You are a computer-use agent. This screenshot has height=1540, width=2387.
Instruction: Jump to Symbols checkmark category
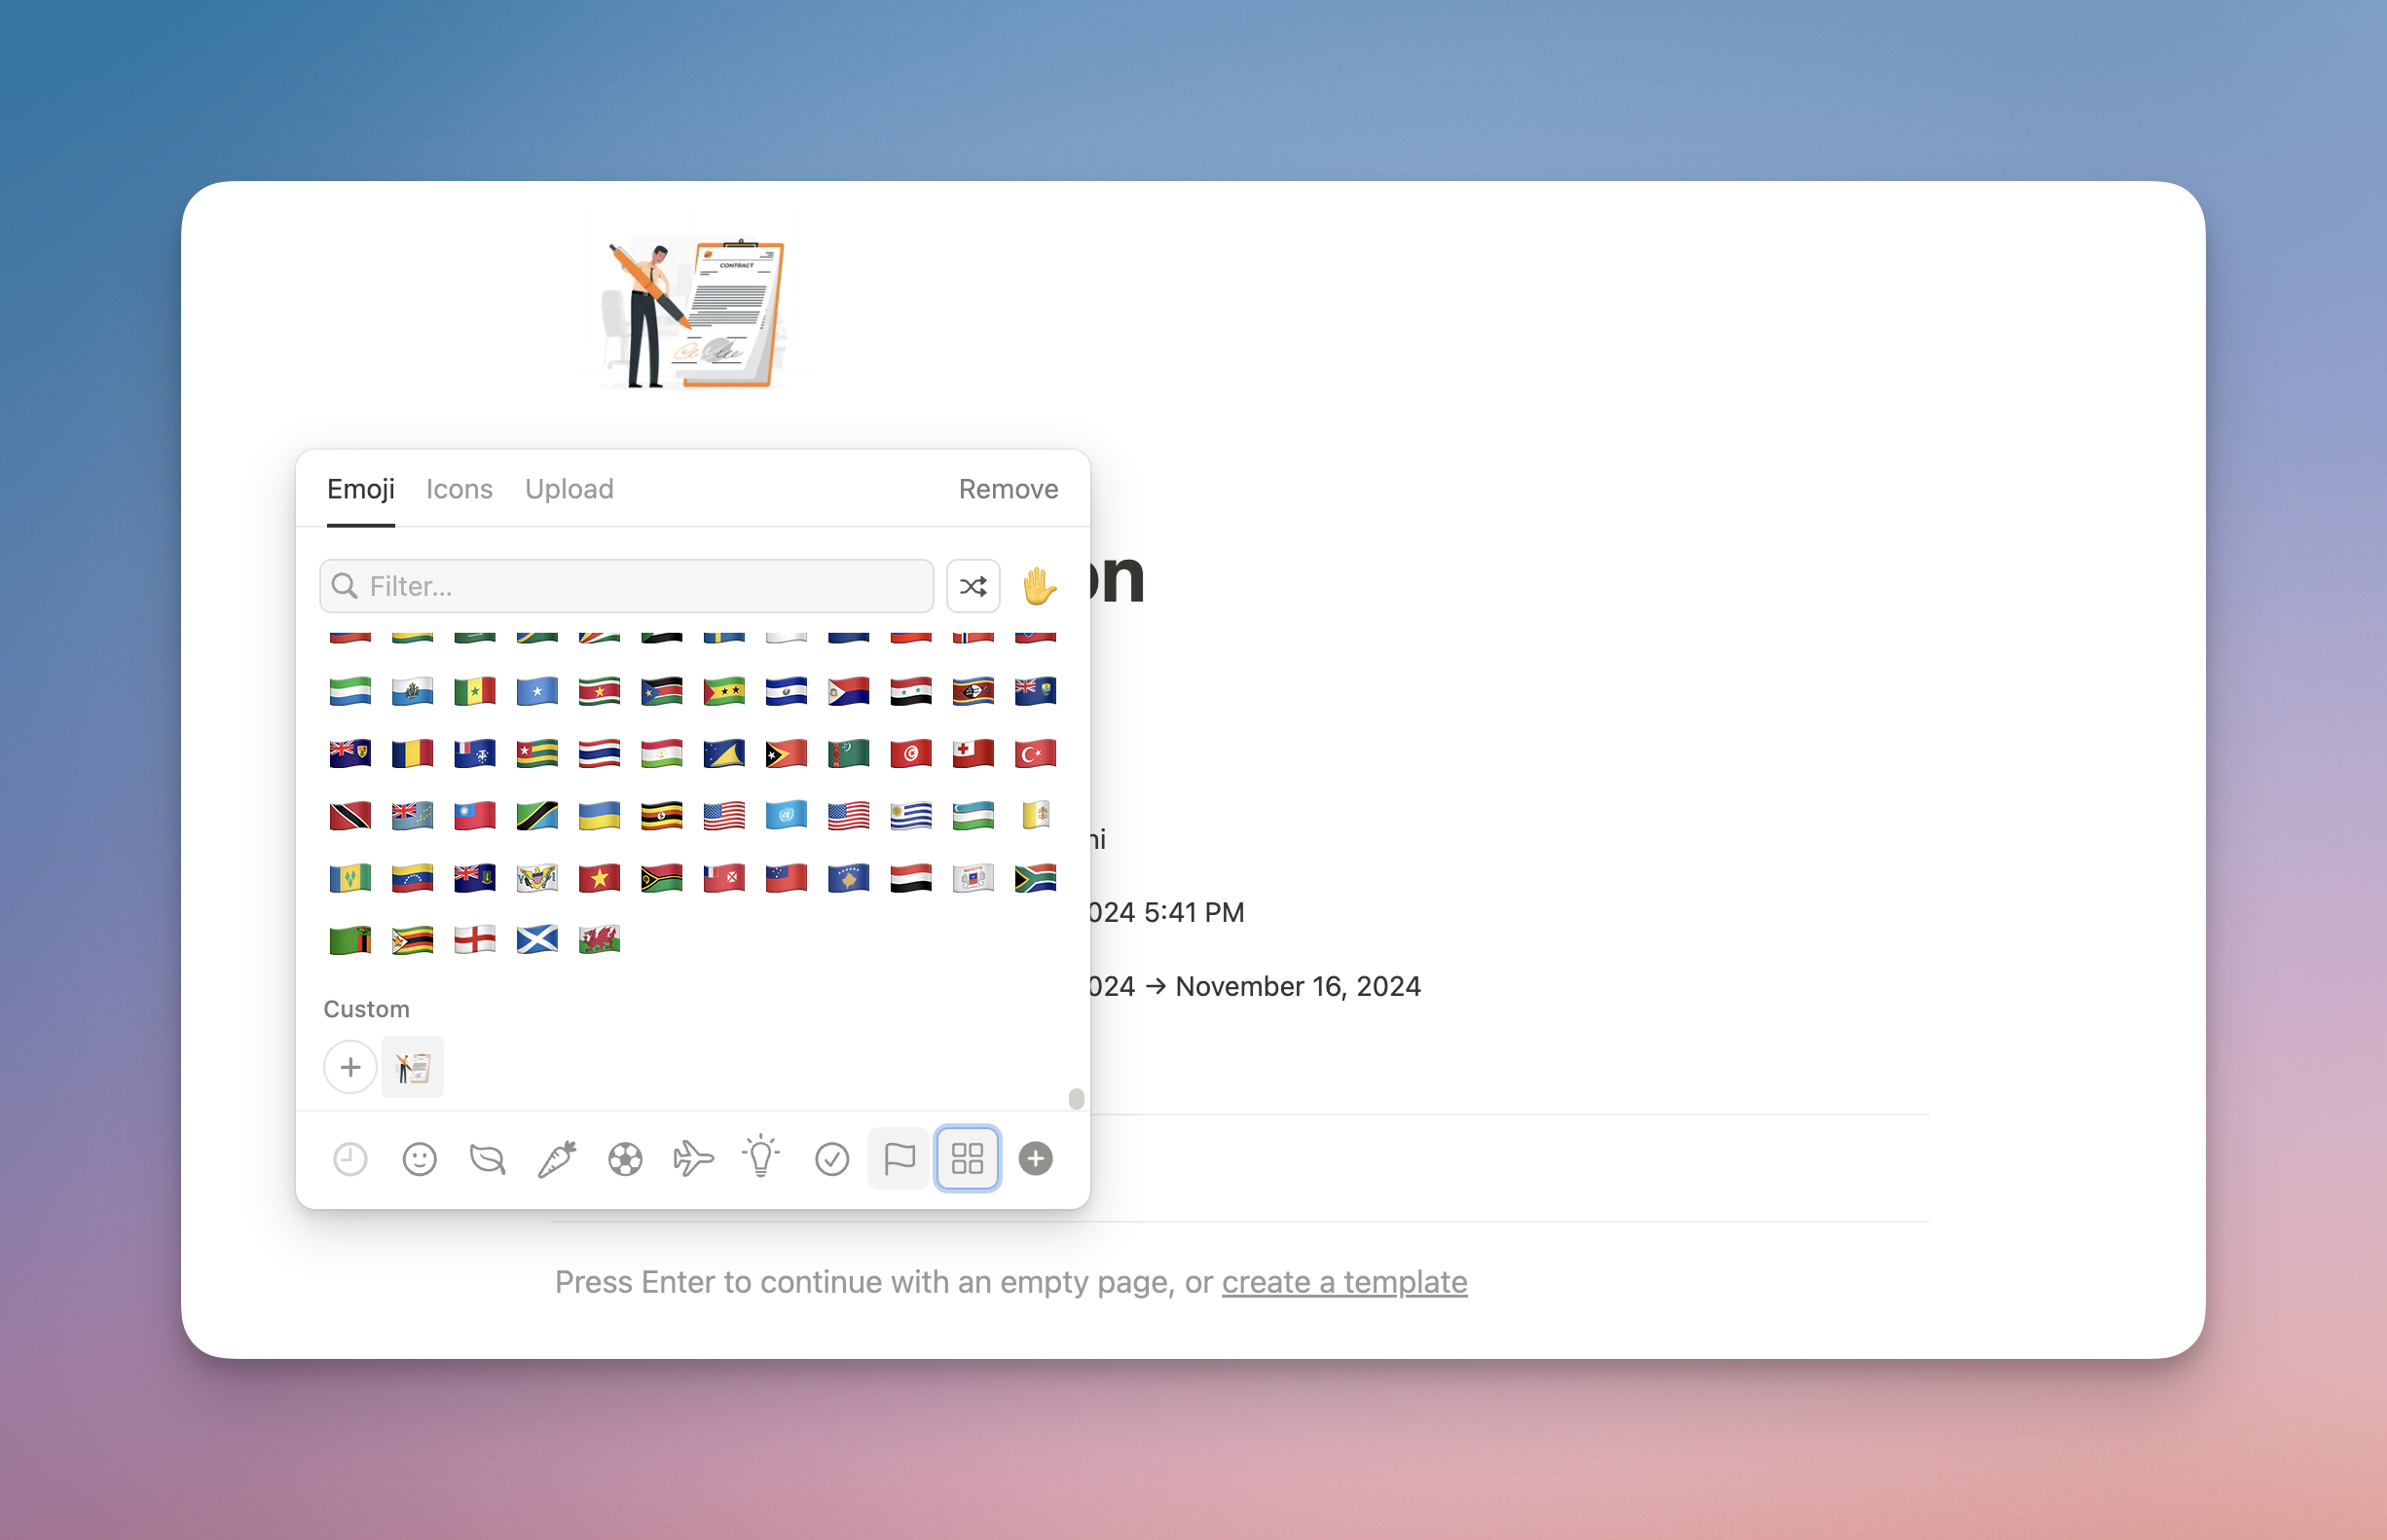831,1159
